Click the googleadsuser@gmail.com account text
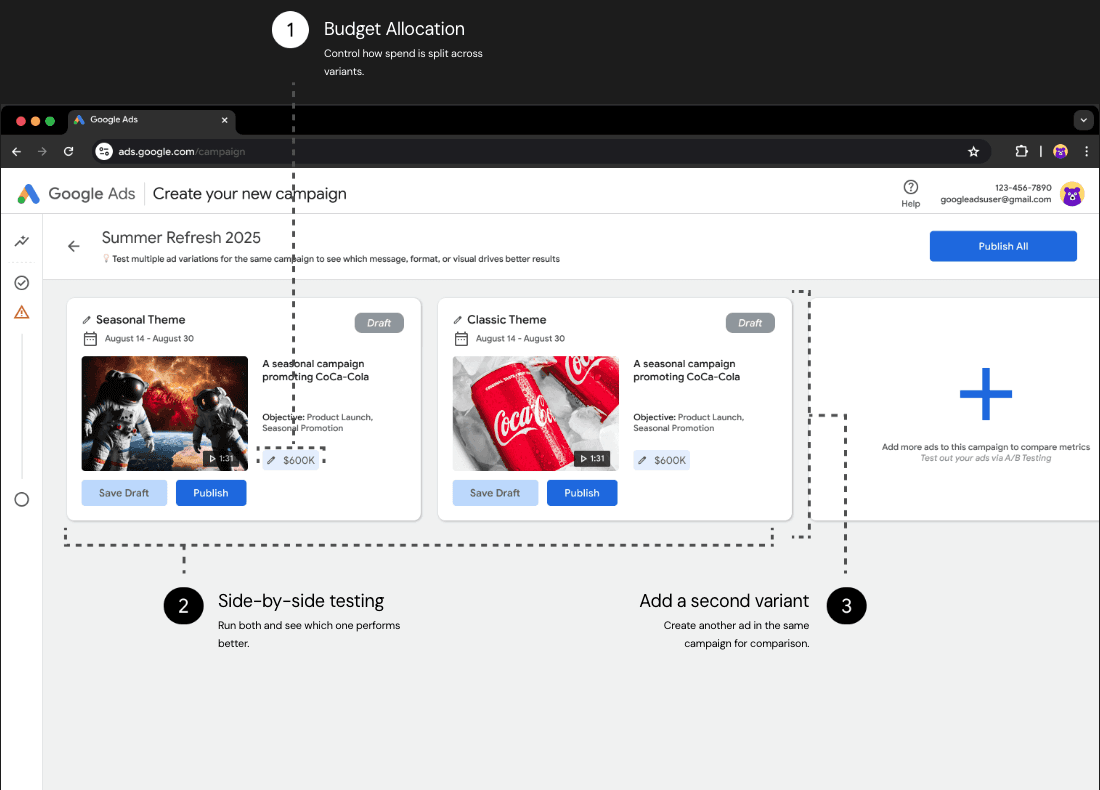The width and height of the screenshot is (1100, 790). tap(995, 199)
